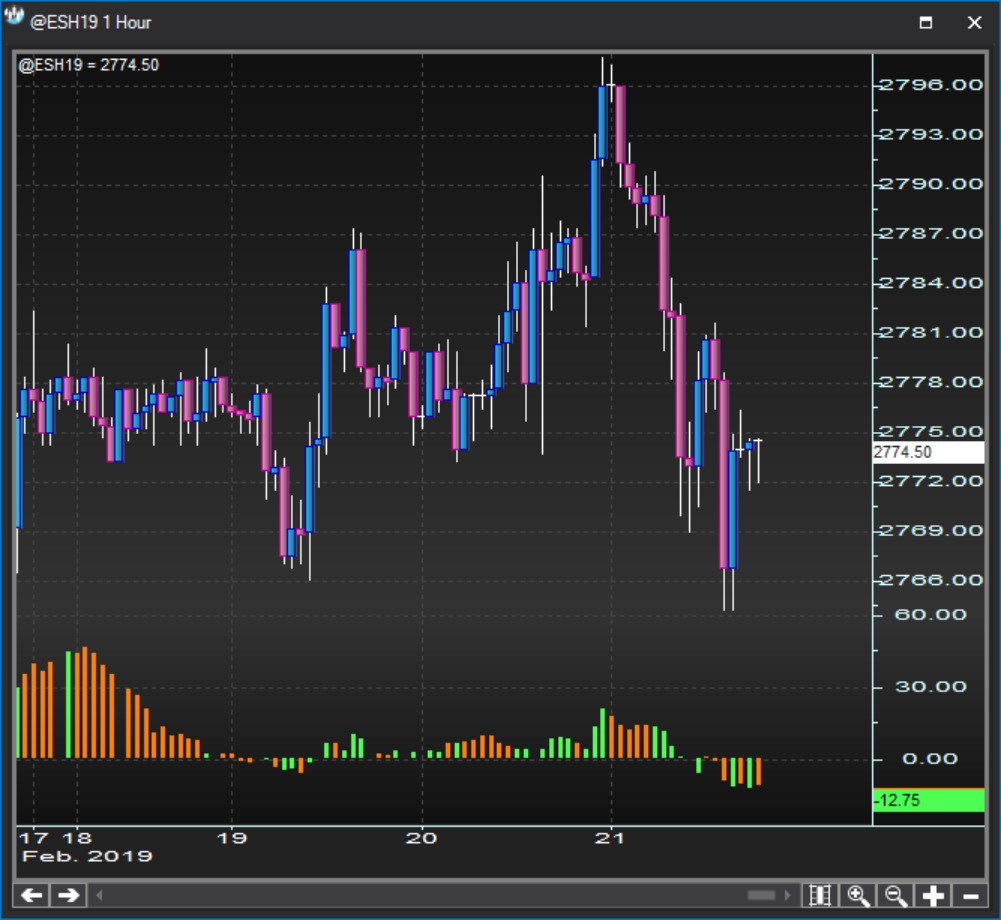1001x920 pixels.
Task: Click the small right scroll arrow of scrollbar
Action: (x=787, y=895)
